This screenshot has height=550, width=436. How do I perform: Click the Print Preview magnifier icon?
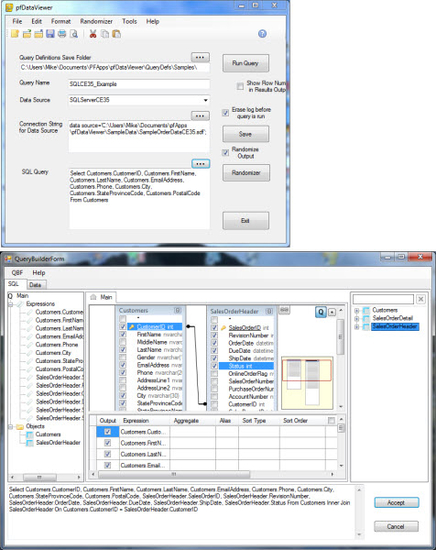click(x=74, y=34)
